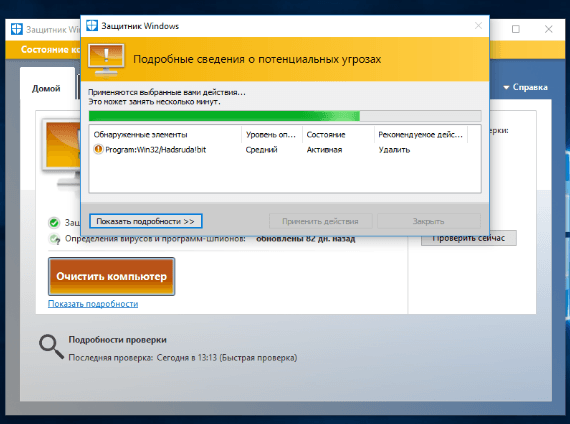Click the Закрыть button in dialog

[429, 221]
